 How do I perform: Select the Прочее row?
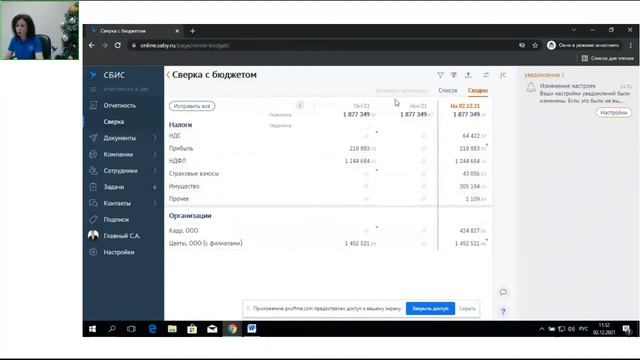(329, 199)
